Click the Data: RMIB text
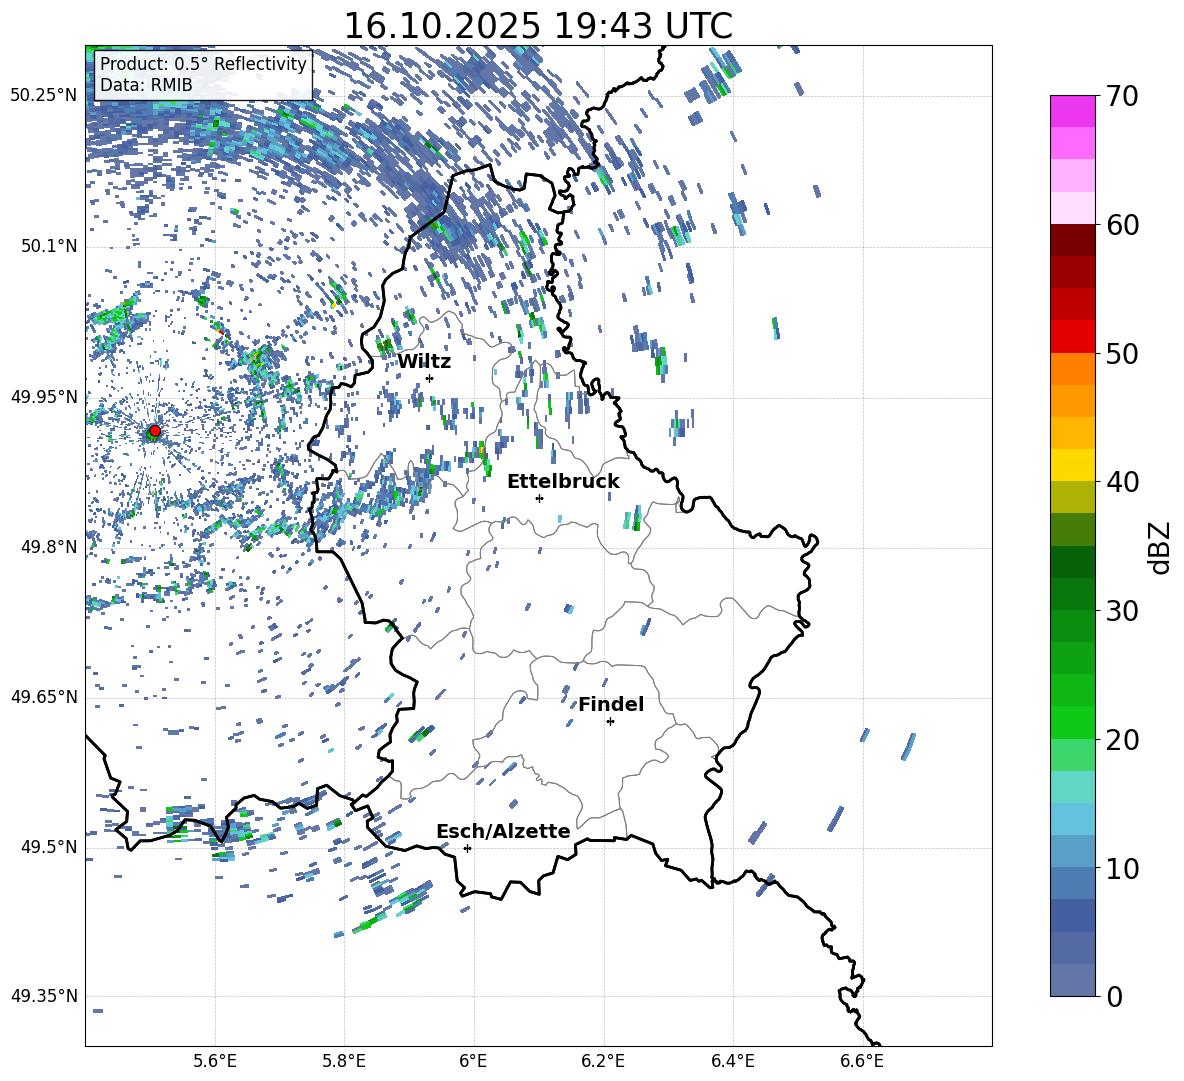1184x1081 pixels. pos(146,85)
